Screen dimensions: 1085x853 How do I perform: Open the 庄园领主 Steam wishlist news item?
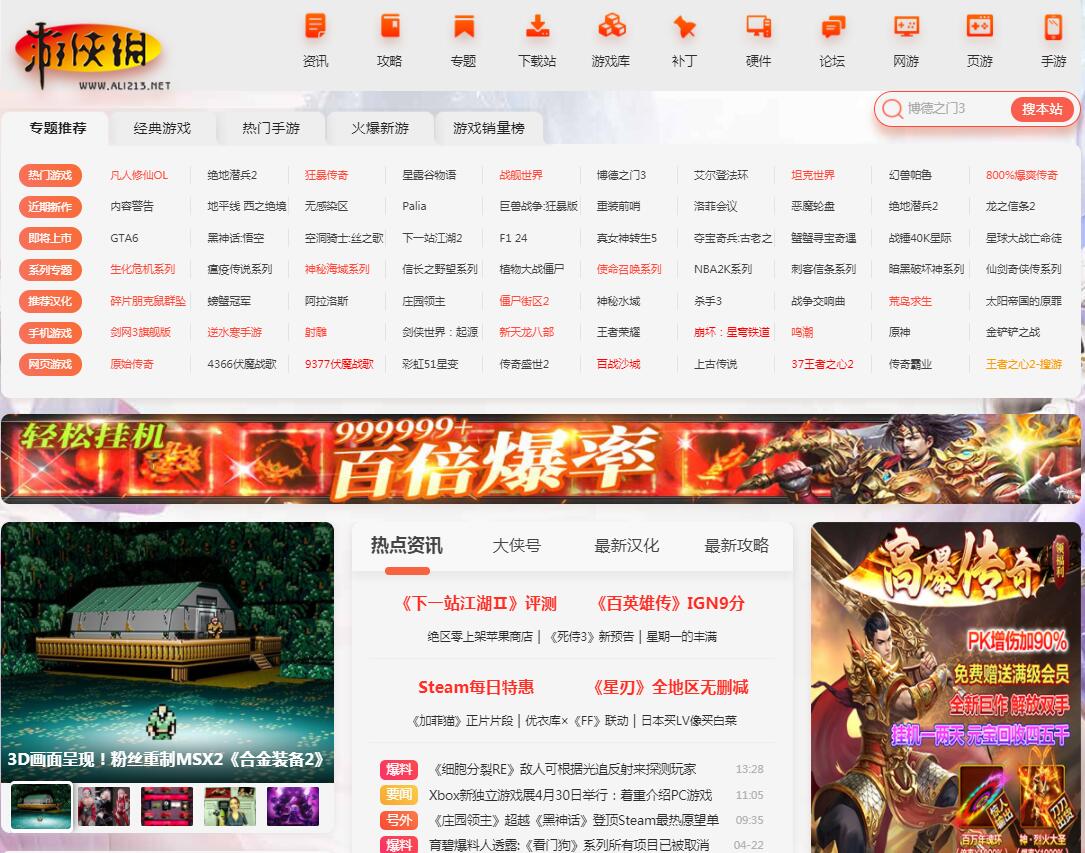574,820
